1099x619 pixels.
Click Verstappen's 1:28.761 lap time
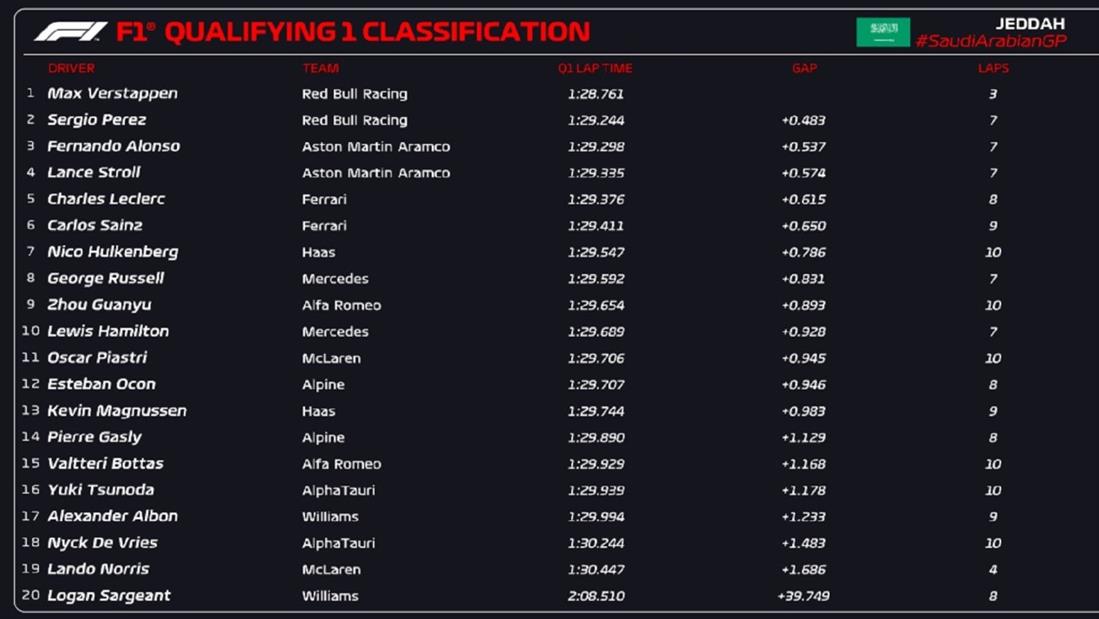click(x=595, y=94)
